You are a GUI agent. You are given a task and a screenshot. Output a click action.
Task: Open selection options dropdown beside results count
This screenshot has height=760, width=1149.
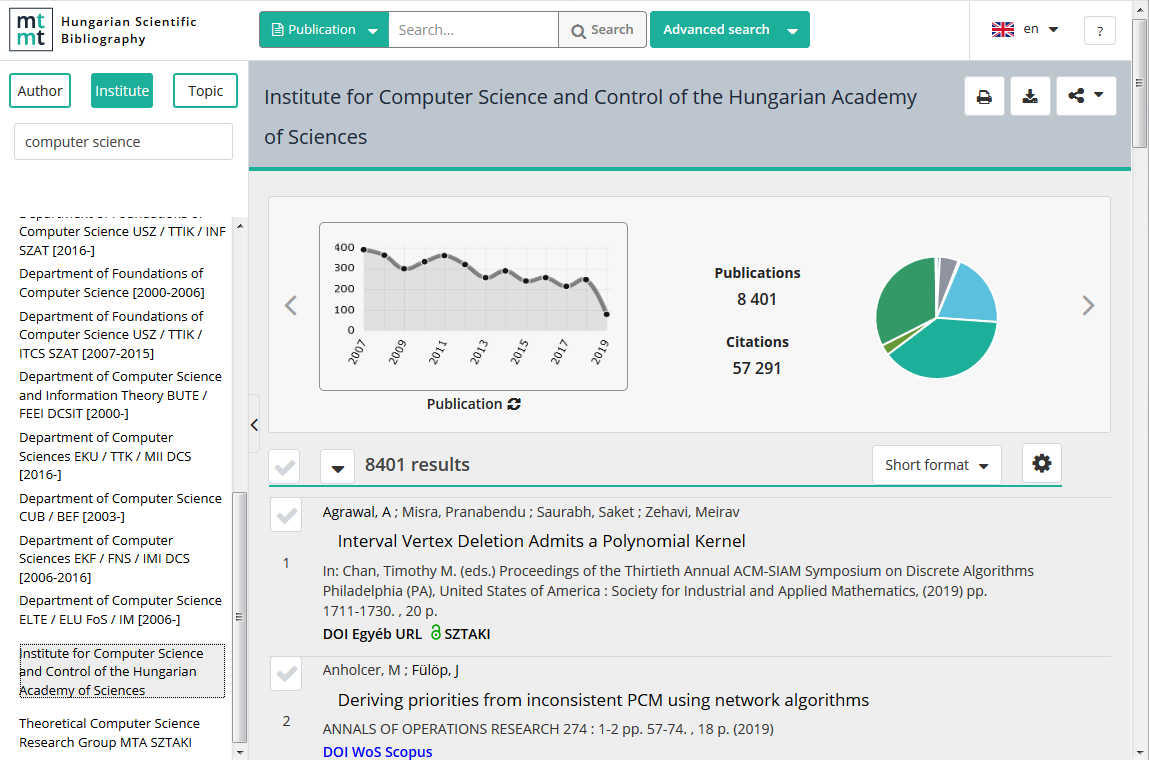pos(338,467)
